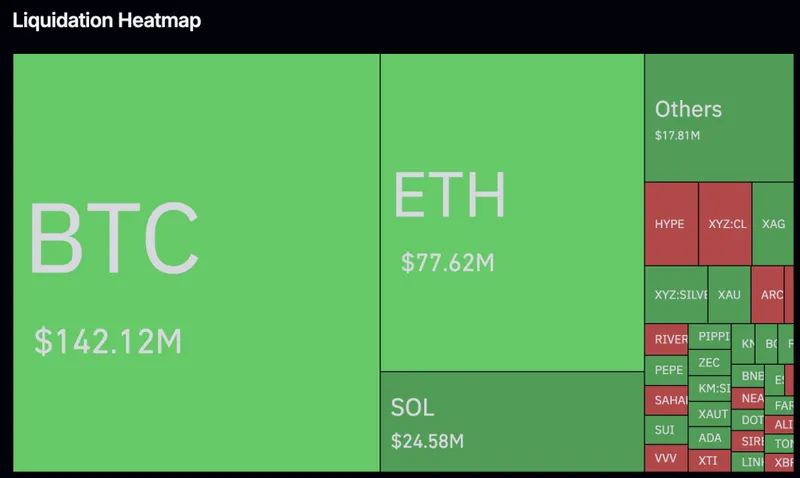Image resolution: width=800 pixels, height=478 pixels.
Task: Click the red VVV tile
Action: point(666,459)
